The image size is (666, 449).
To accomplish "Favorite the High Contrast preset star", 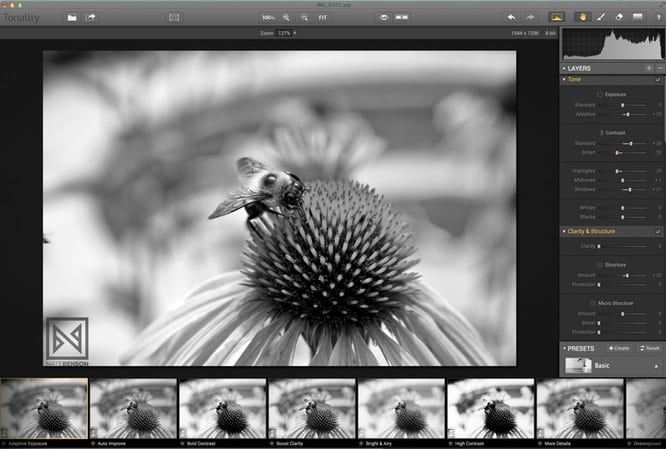I will point(450,443).
